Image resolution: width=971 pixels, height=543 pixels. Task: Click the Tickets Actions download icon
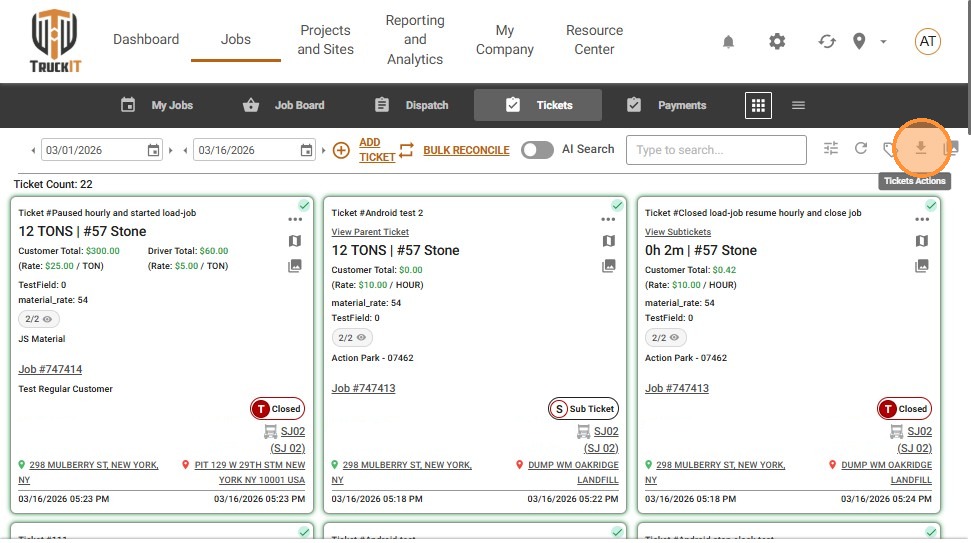[921, 149]
